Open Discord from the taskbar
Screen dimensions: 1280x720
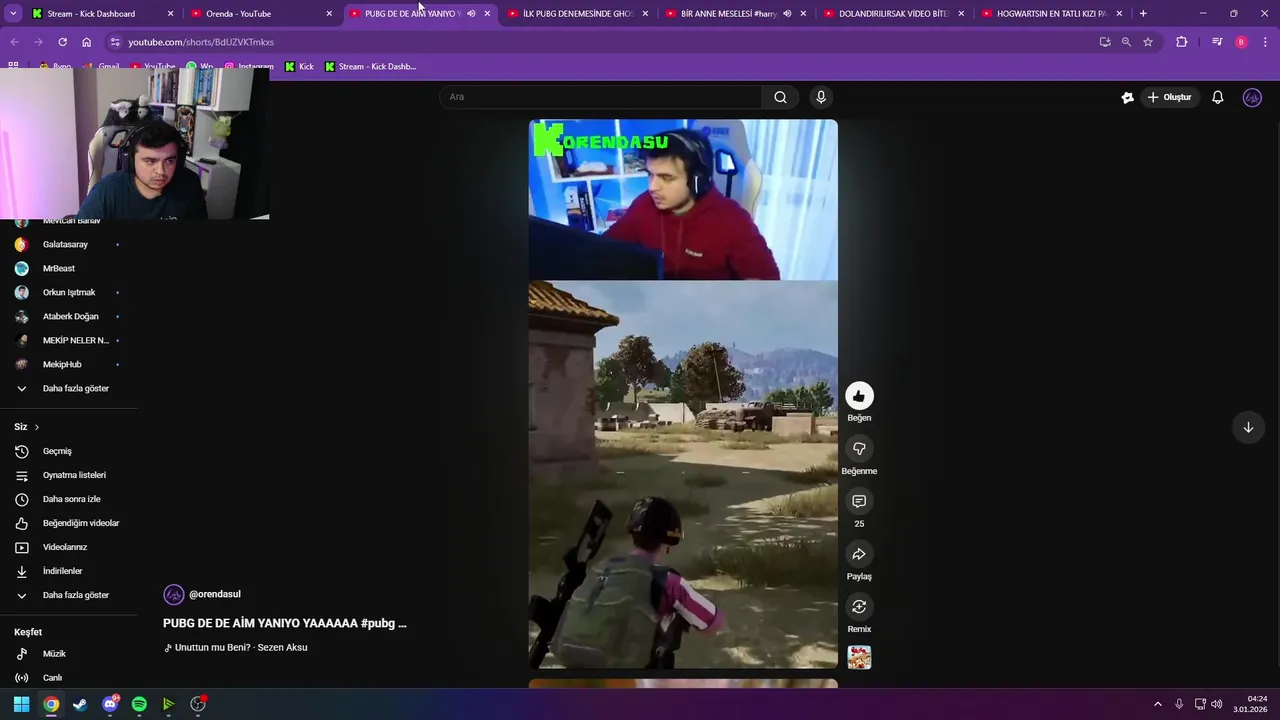click(110, 704)
